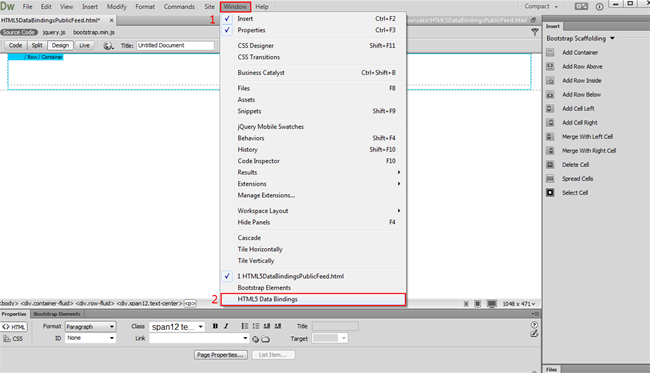Apply bold formatting in Properties panel

pos(215,326)
